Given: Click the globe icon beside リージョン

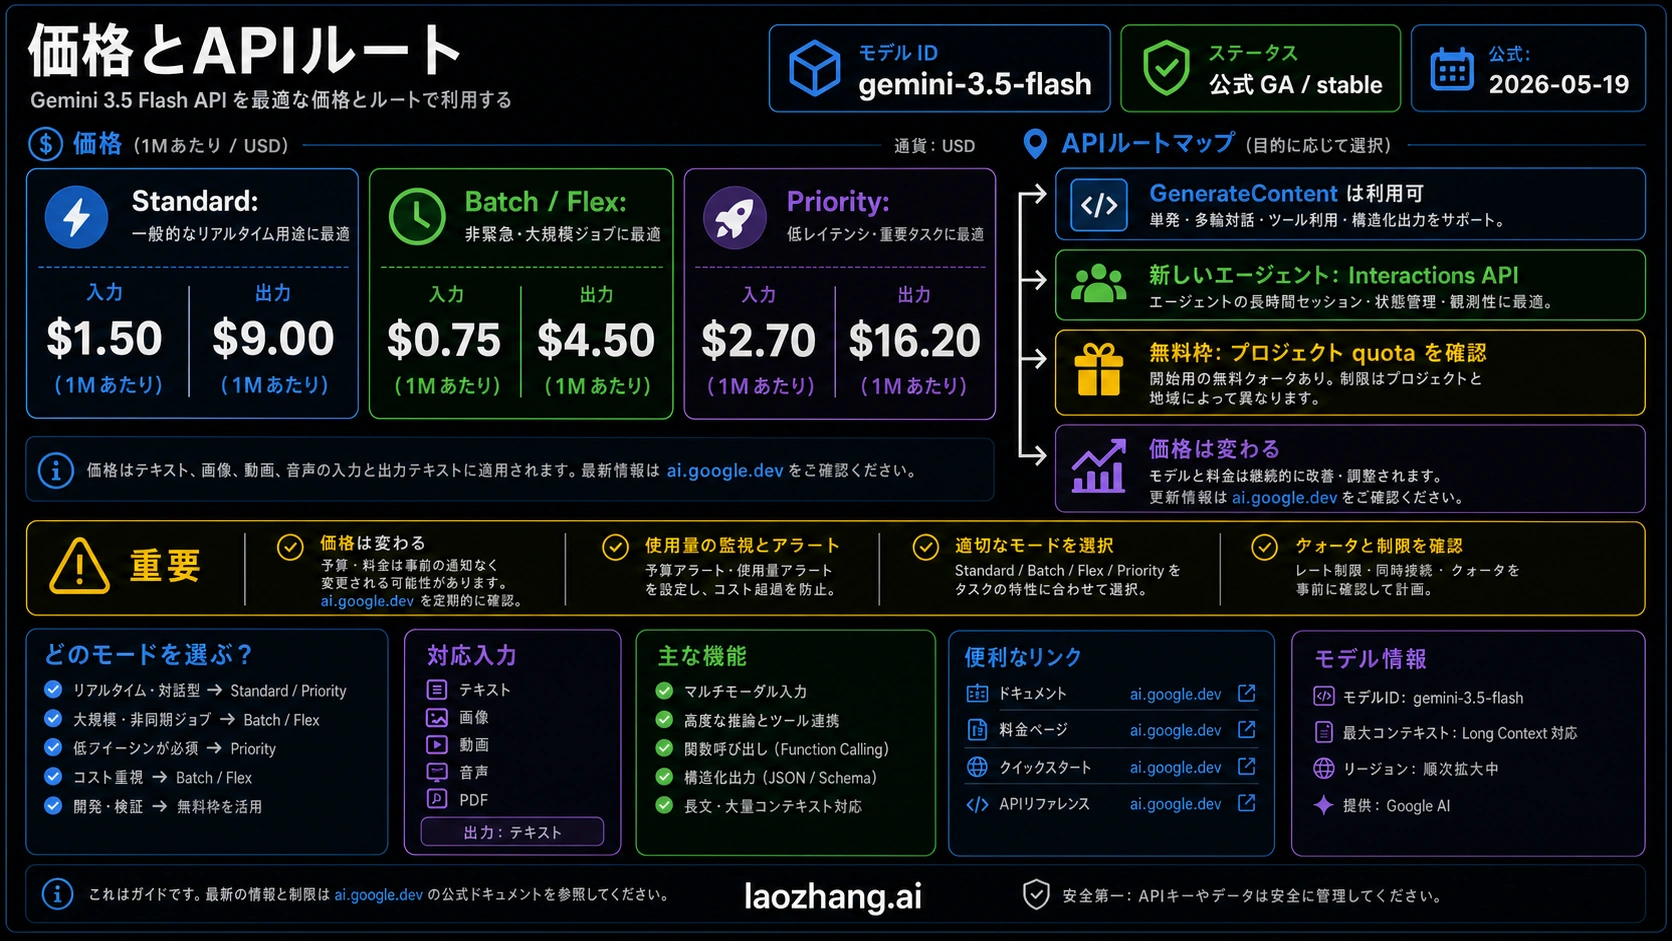Looking at the screenshot, I should coord(1324,768).
